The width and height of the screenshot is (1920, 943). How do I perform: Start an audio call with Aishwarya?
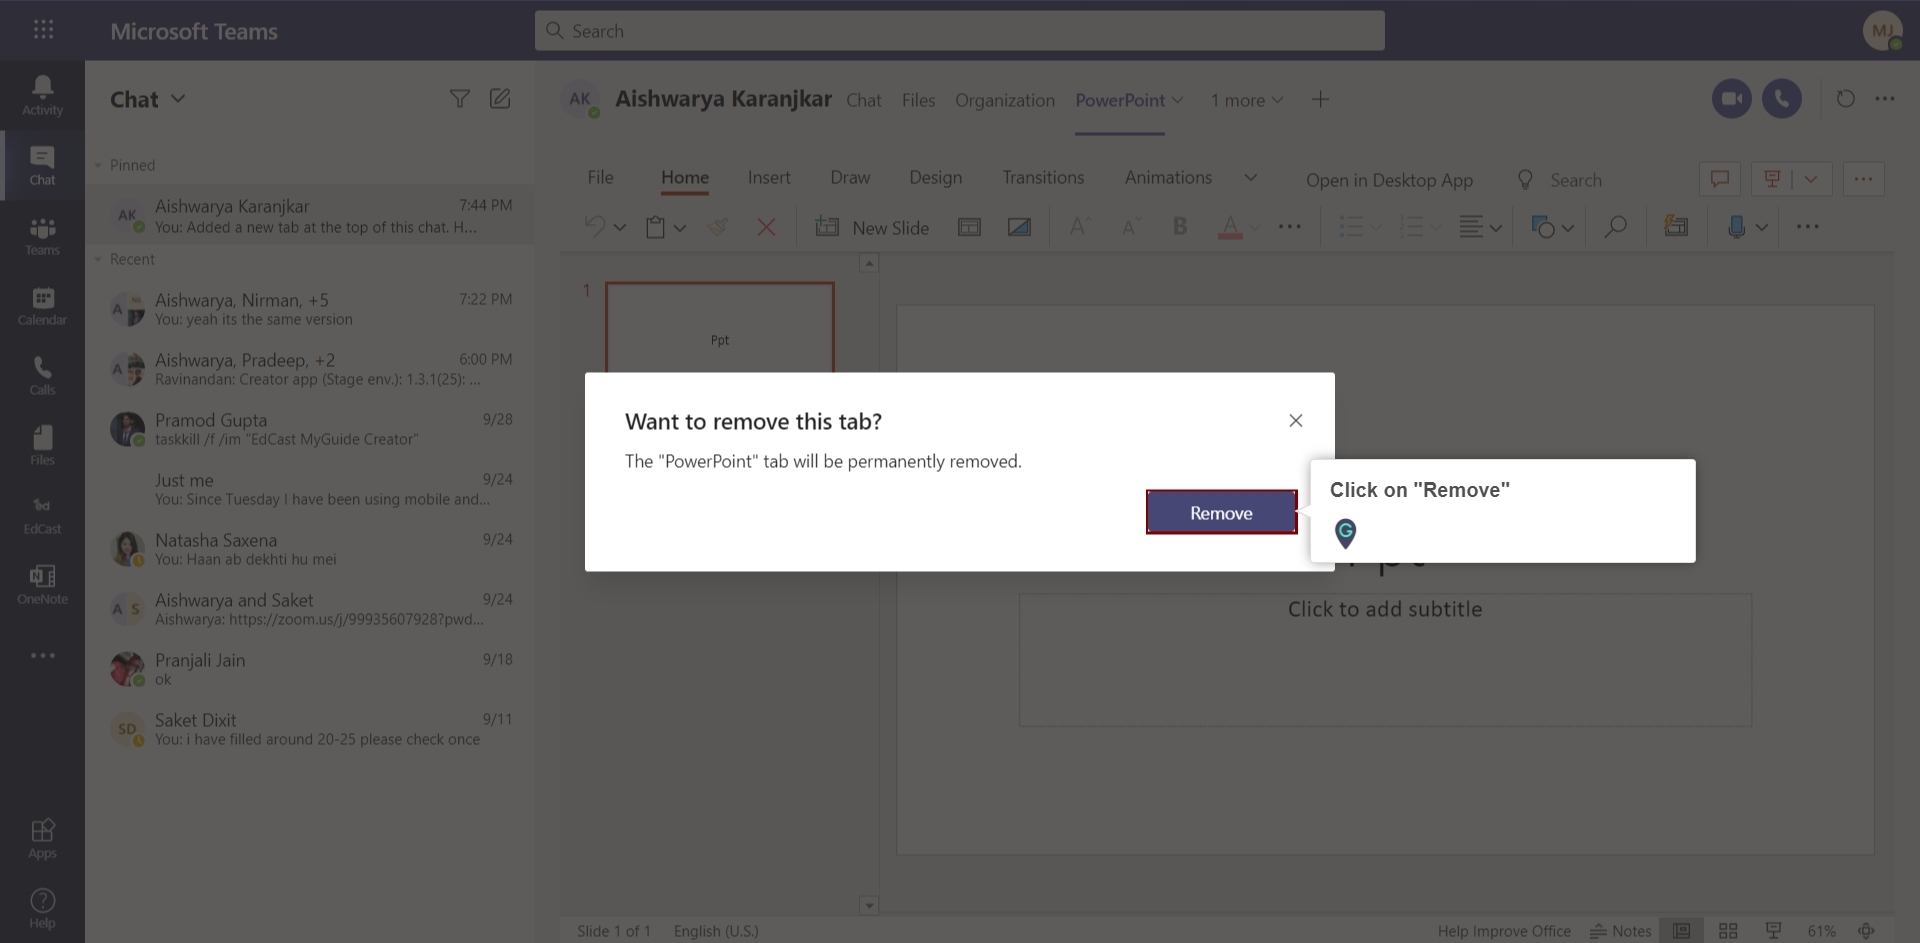point(1781,98)
